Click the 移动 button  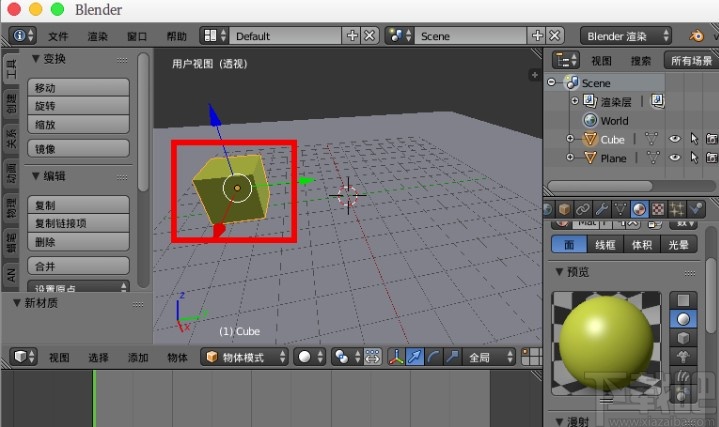click(x=78, y=87)
